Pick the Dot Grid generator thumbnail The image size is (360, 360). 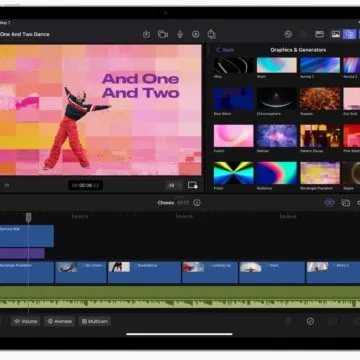(352, 99)
